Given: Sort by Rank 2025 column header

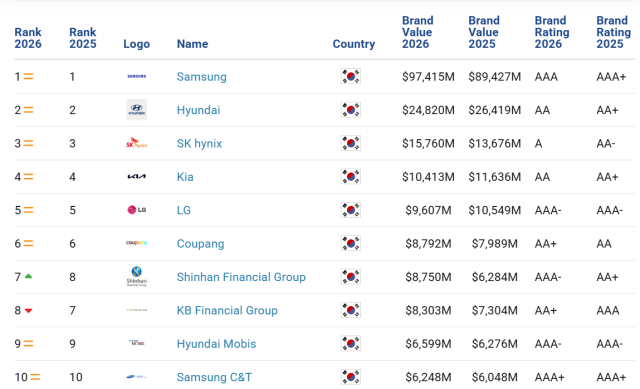Looking at the screenshot, I should pos(83,38).
